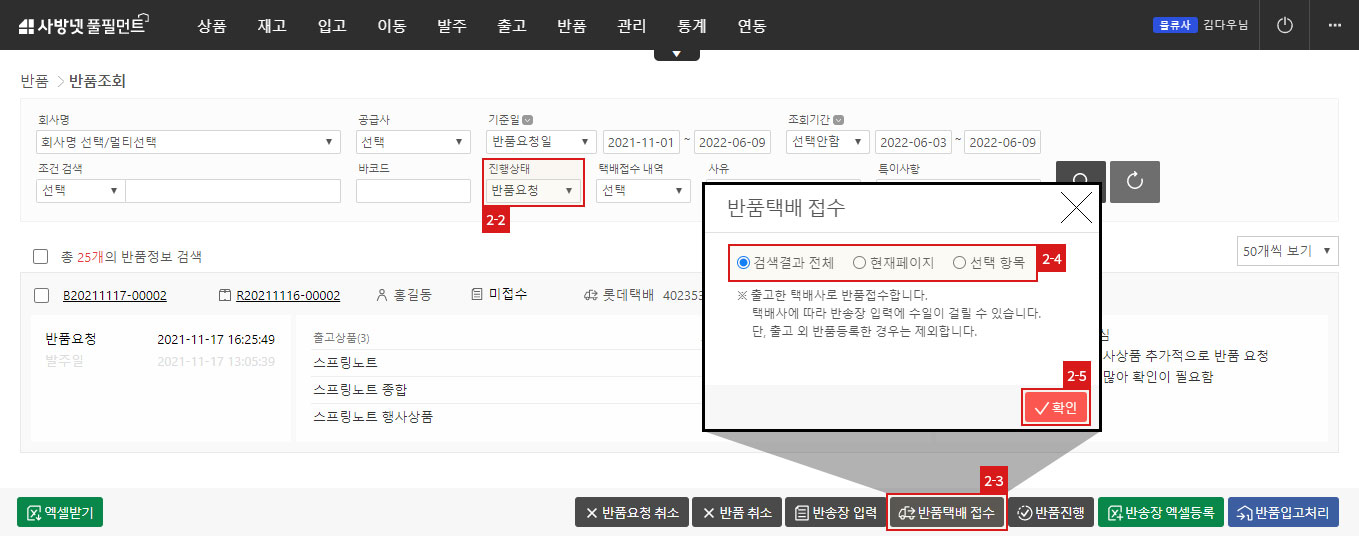Click the magnifier search icon button
The image size is (1359, 536).
click(1080, 182)
